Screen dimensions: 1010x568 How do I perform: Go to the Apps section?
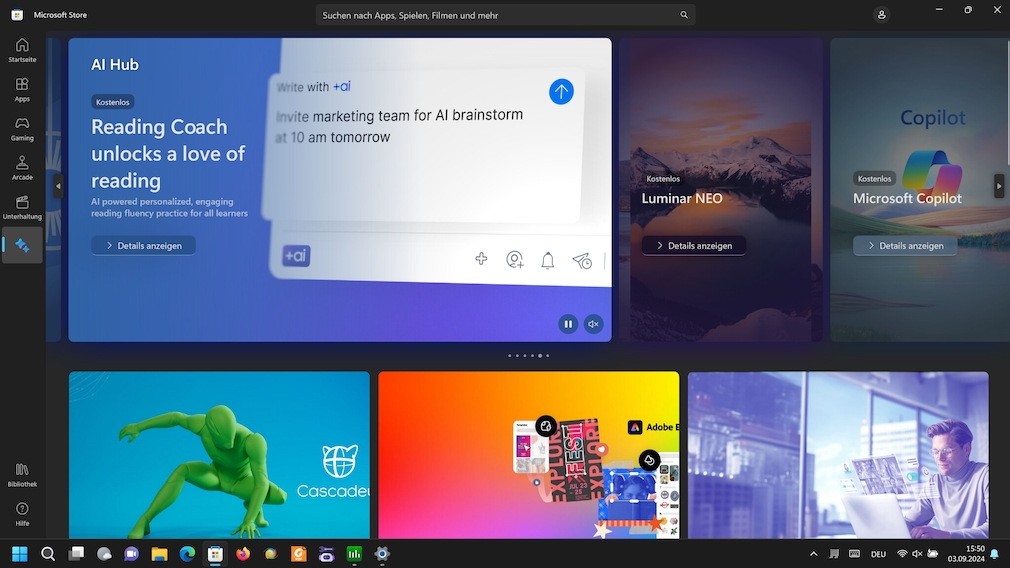pos(22,90)
